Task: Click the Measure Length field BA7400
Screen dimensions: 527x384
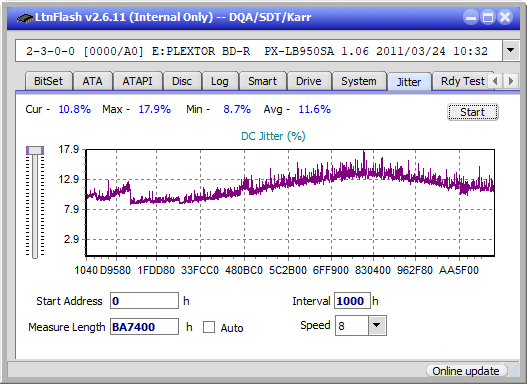Action: point(144,327)
